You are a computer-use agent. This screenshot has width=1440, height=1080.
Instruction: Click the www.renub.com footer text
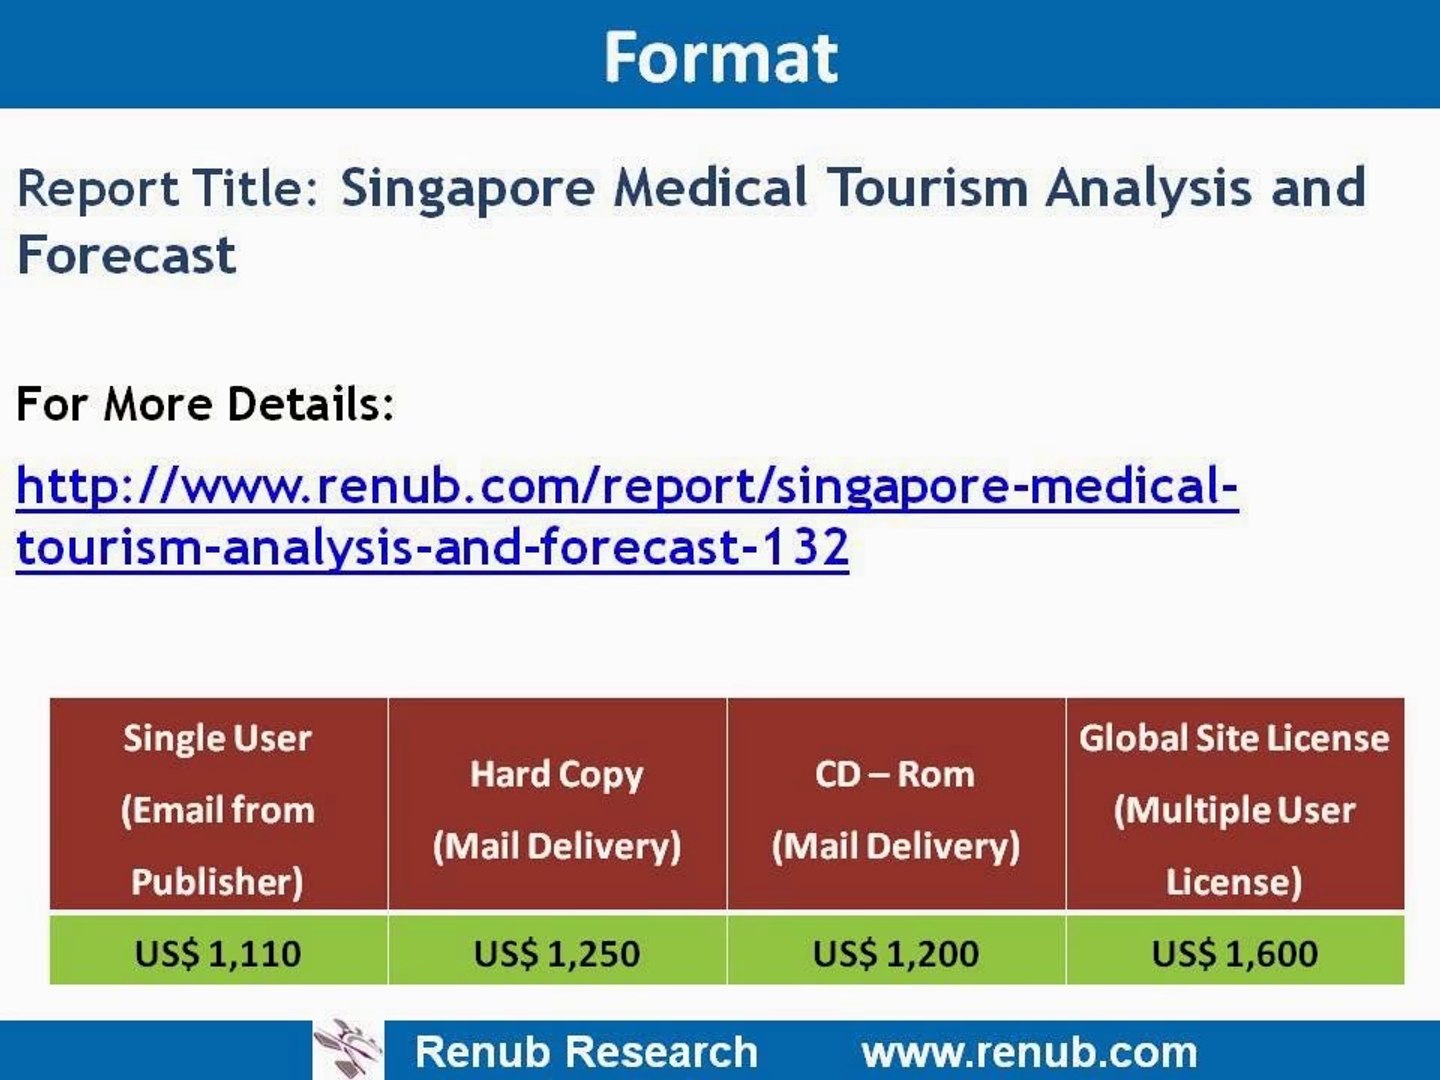click(1029, 1052)
